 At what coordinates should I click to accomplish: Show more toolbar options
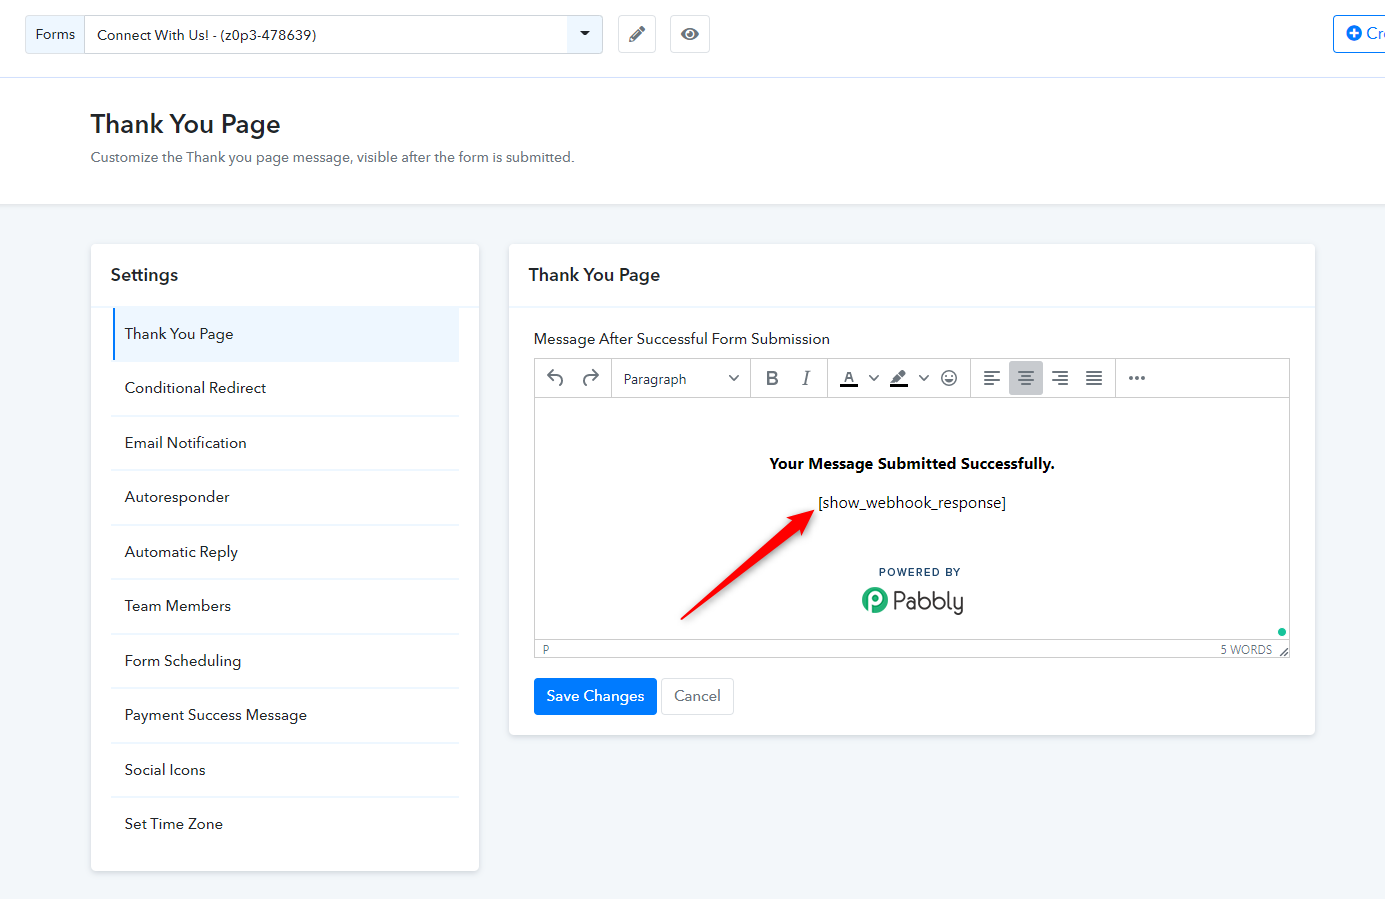[1137, 378]
